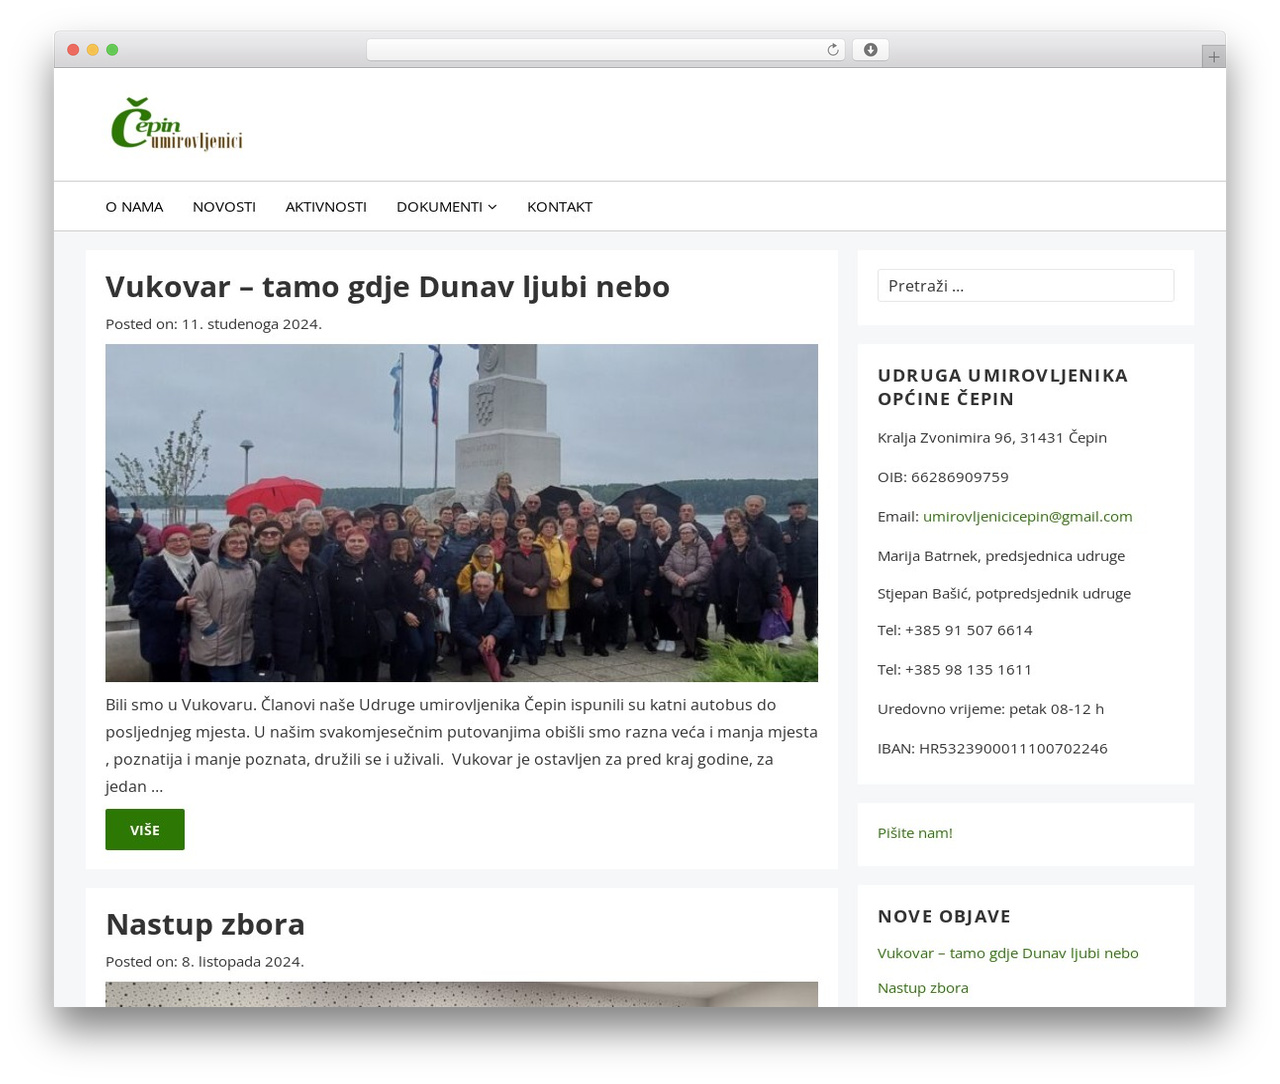
Task: Expand the Dokumenti submenu chevron
Action: coord(492,207)
